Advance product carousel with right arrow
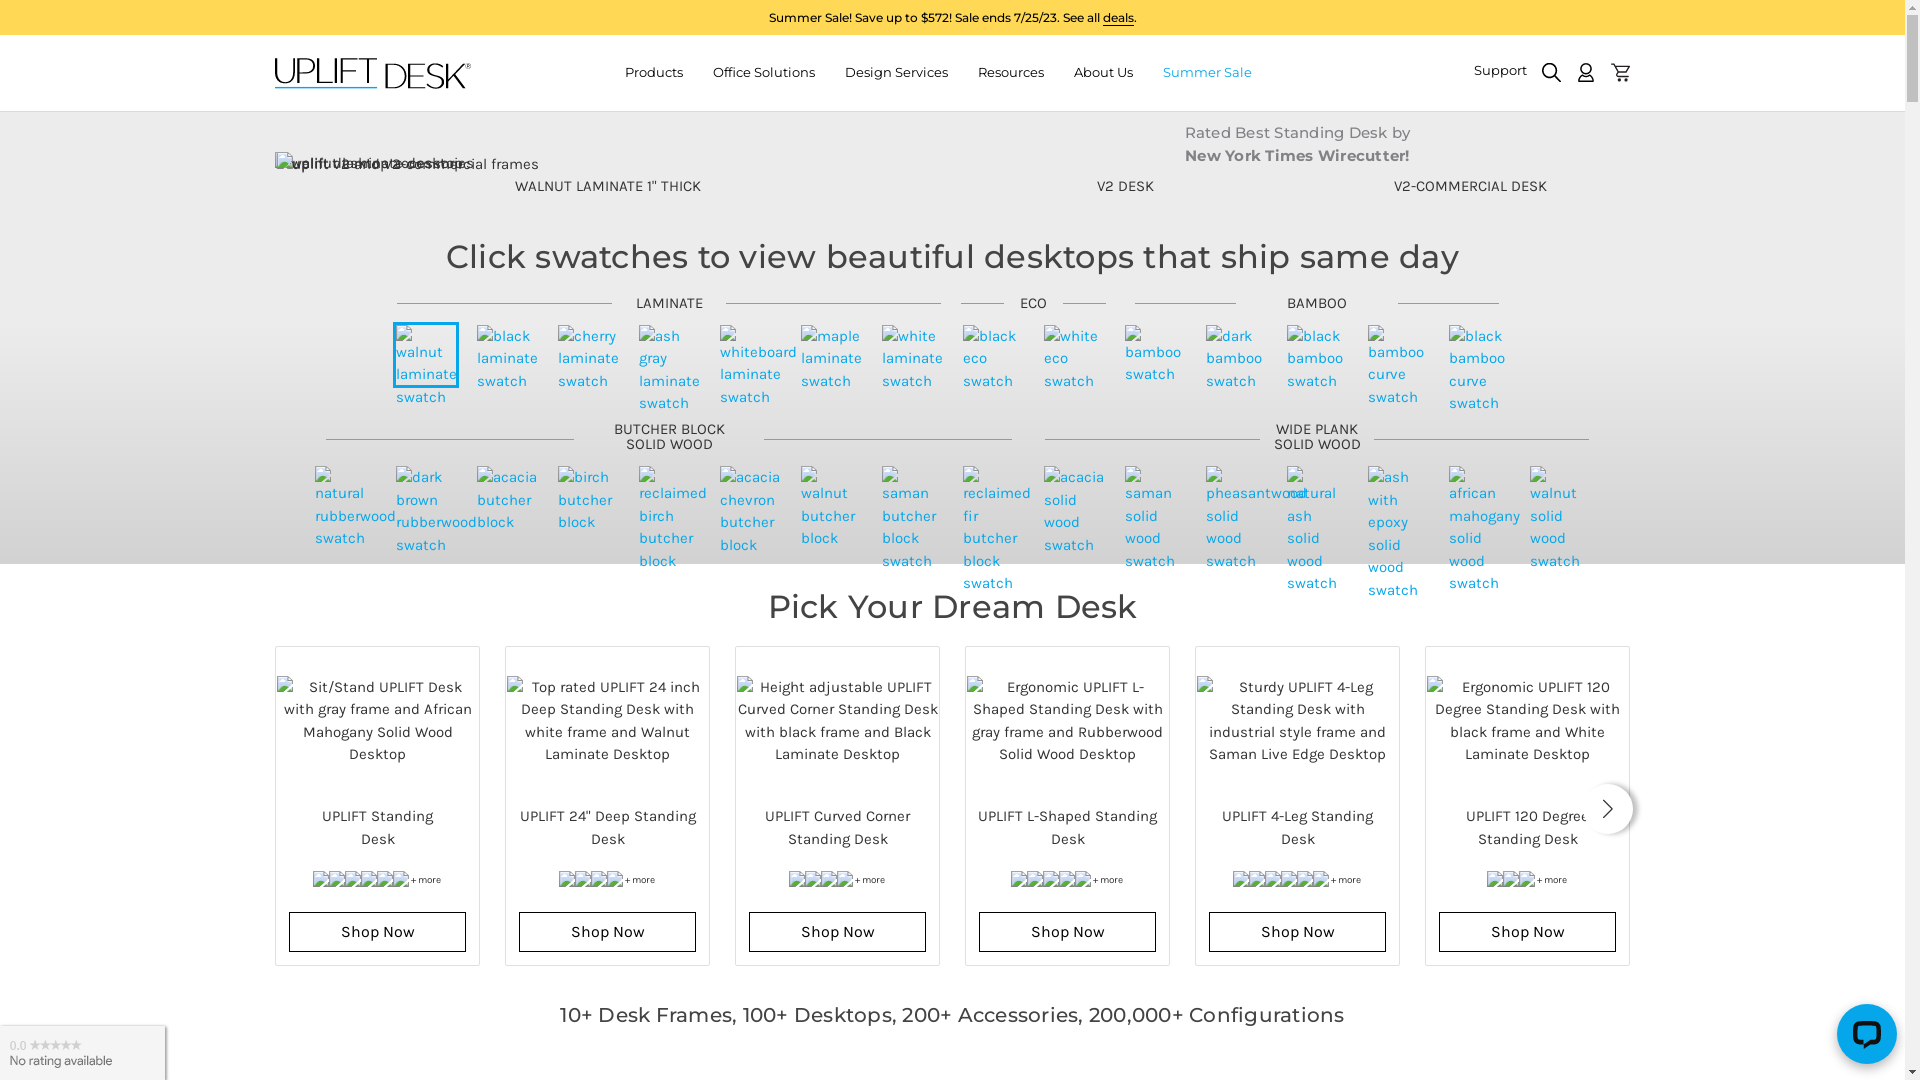This screenshot has height=1080, width=1920. tap(1607, 808)
